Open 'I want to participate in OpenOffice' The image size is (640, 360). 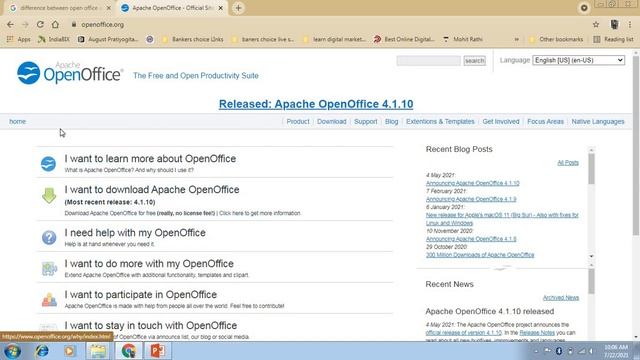[141, 295]
